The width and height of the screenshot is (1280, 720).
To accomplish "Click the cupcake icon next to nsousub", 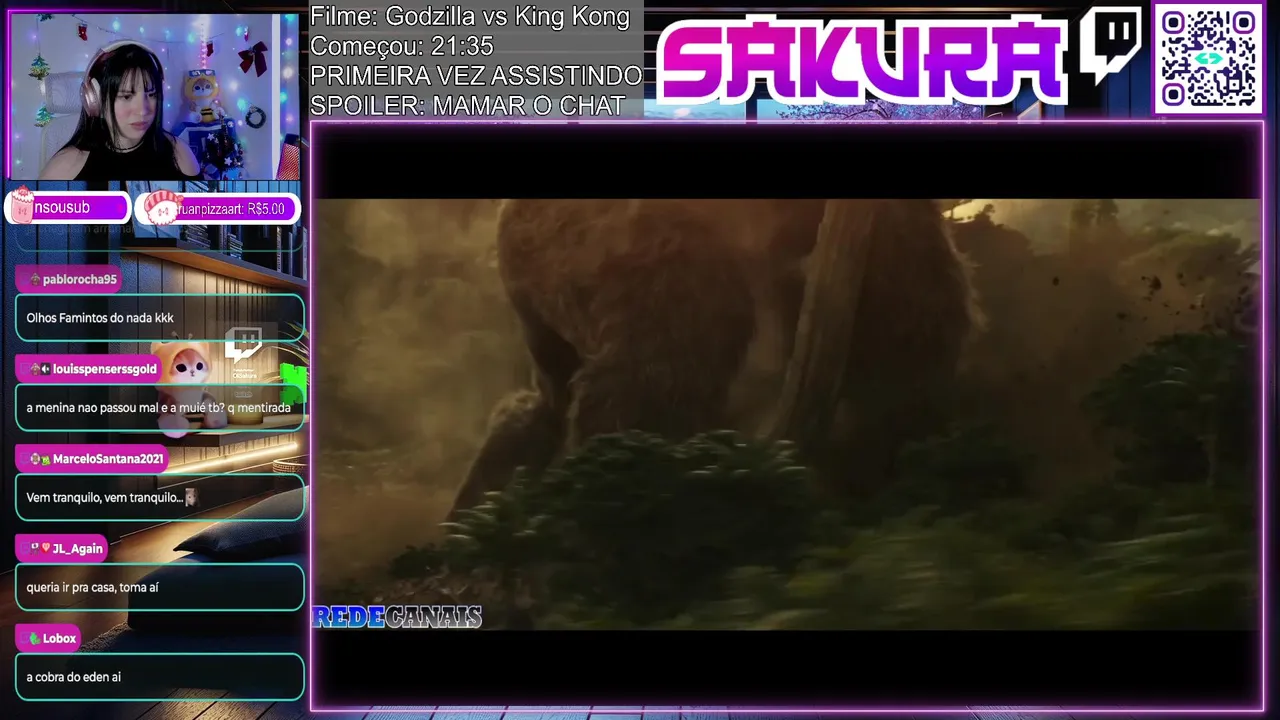I will coord(22,207).
